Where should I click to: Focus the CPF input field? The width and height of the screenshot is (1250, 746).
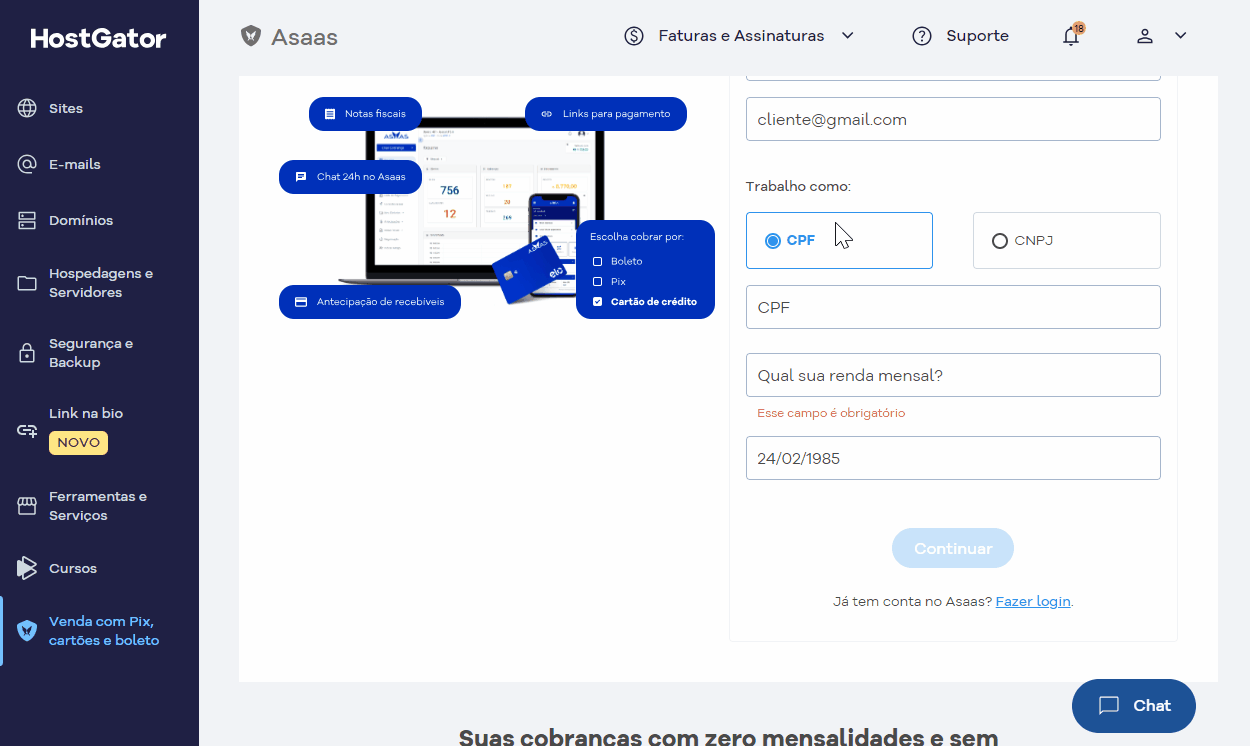point(953,307)
